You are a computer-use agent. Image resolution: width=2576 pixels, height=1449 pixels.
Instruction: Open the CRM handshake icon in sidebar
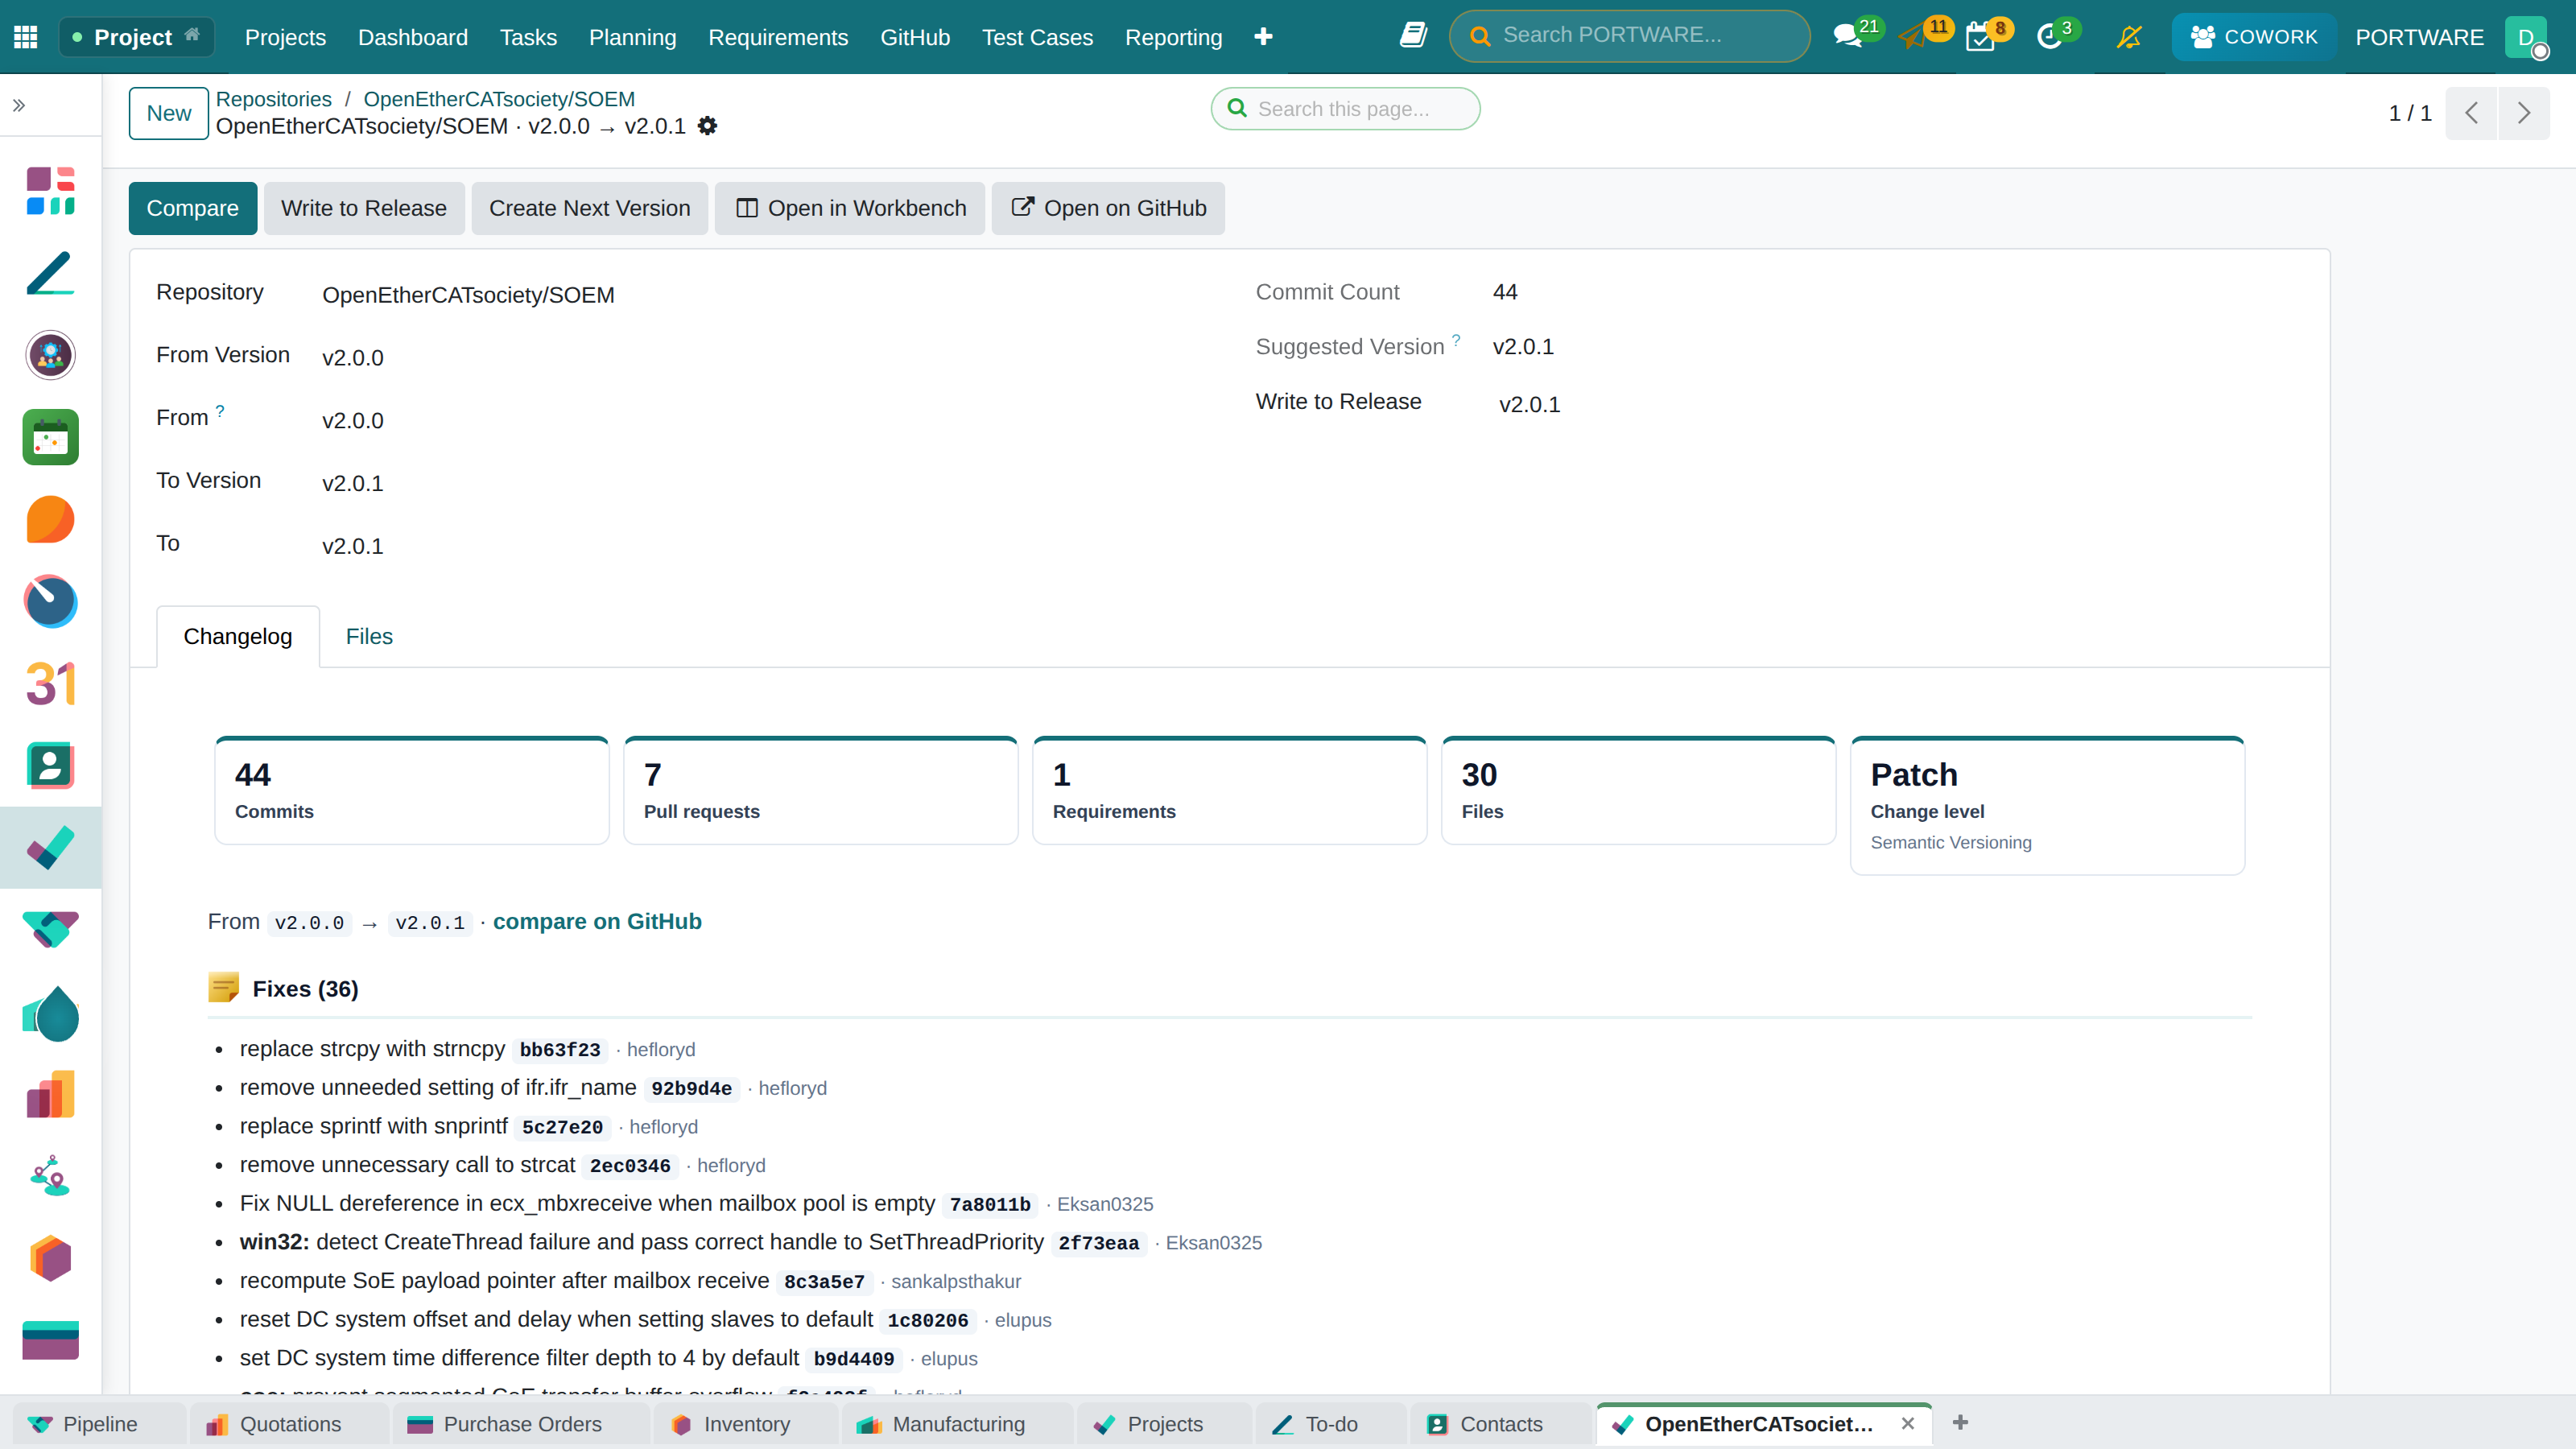tap(50, 930)
